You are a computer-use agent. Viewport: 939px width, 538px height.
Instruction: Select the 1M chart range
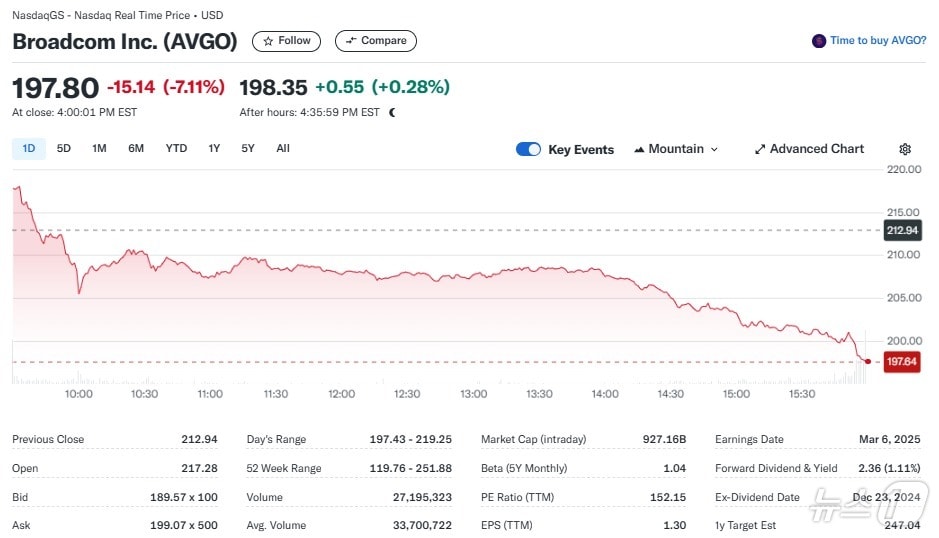coord(99,148)
